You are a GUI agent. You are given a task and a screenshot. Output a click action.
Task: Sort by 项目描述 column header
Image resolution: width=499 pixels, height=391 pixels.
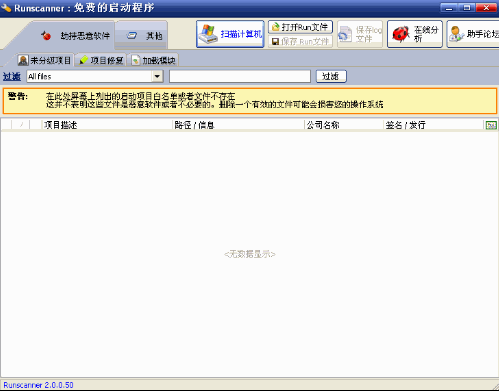[x=107, y=125]
